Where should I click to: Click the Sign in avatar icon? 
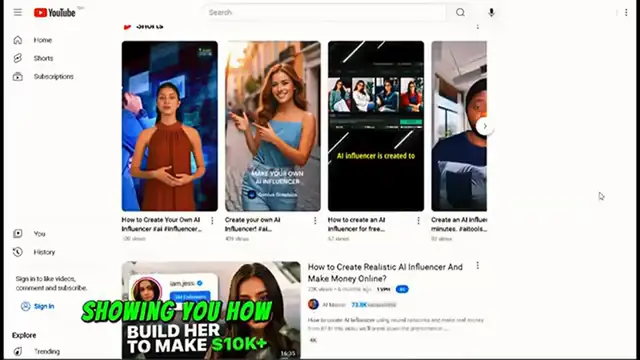coord(25,306)
